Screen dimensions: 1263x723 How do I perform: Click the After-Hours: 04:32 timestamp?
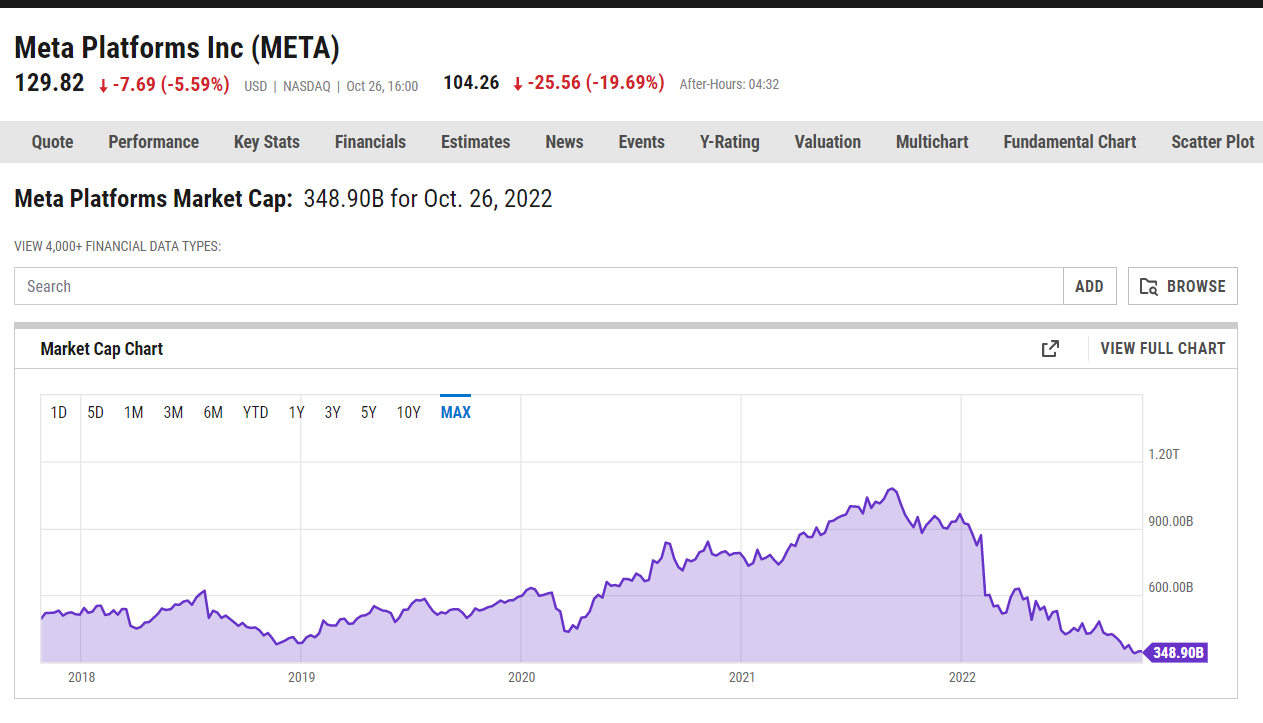click(x=729, y=85)
